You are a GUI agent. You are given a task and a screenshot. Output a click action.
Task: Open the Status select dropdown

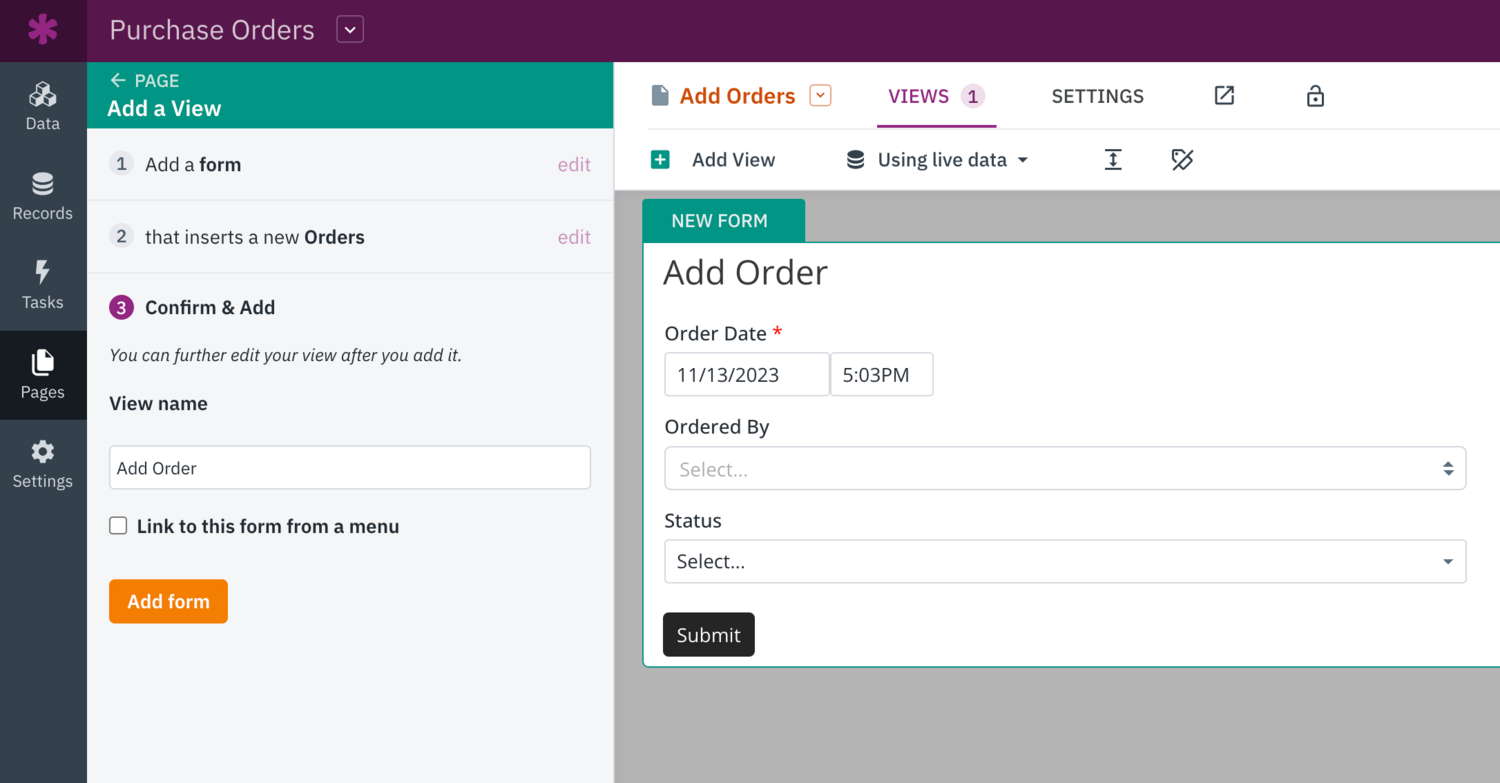(1063, 561)
